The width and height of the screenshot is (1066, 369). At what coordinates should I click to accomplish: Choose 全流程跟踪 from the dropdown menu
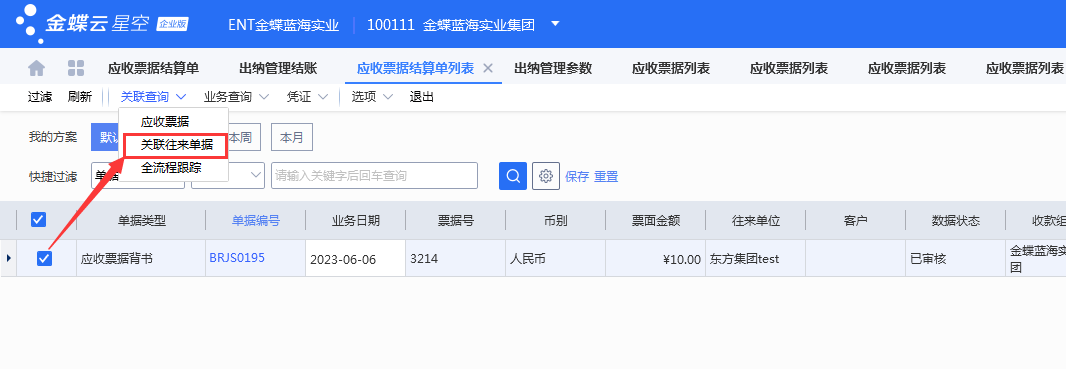[x=171, y=167]
